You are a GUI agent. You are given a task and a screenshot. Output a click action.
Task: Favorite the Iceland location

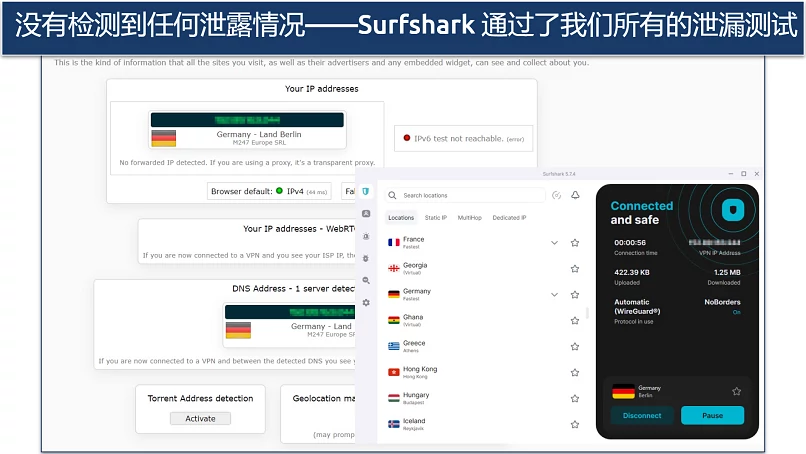(x=575, y=424)
